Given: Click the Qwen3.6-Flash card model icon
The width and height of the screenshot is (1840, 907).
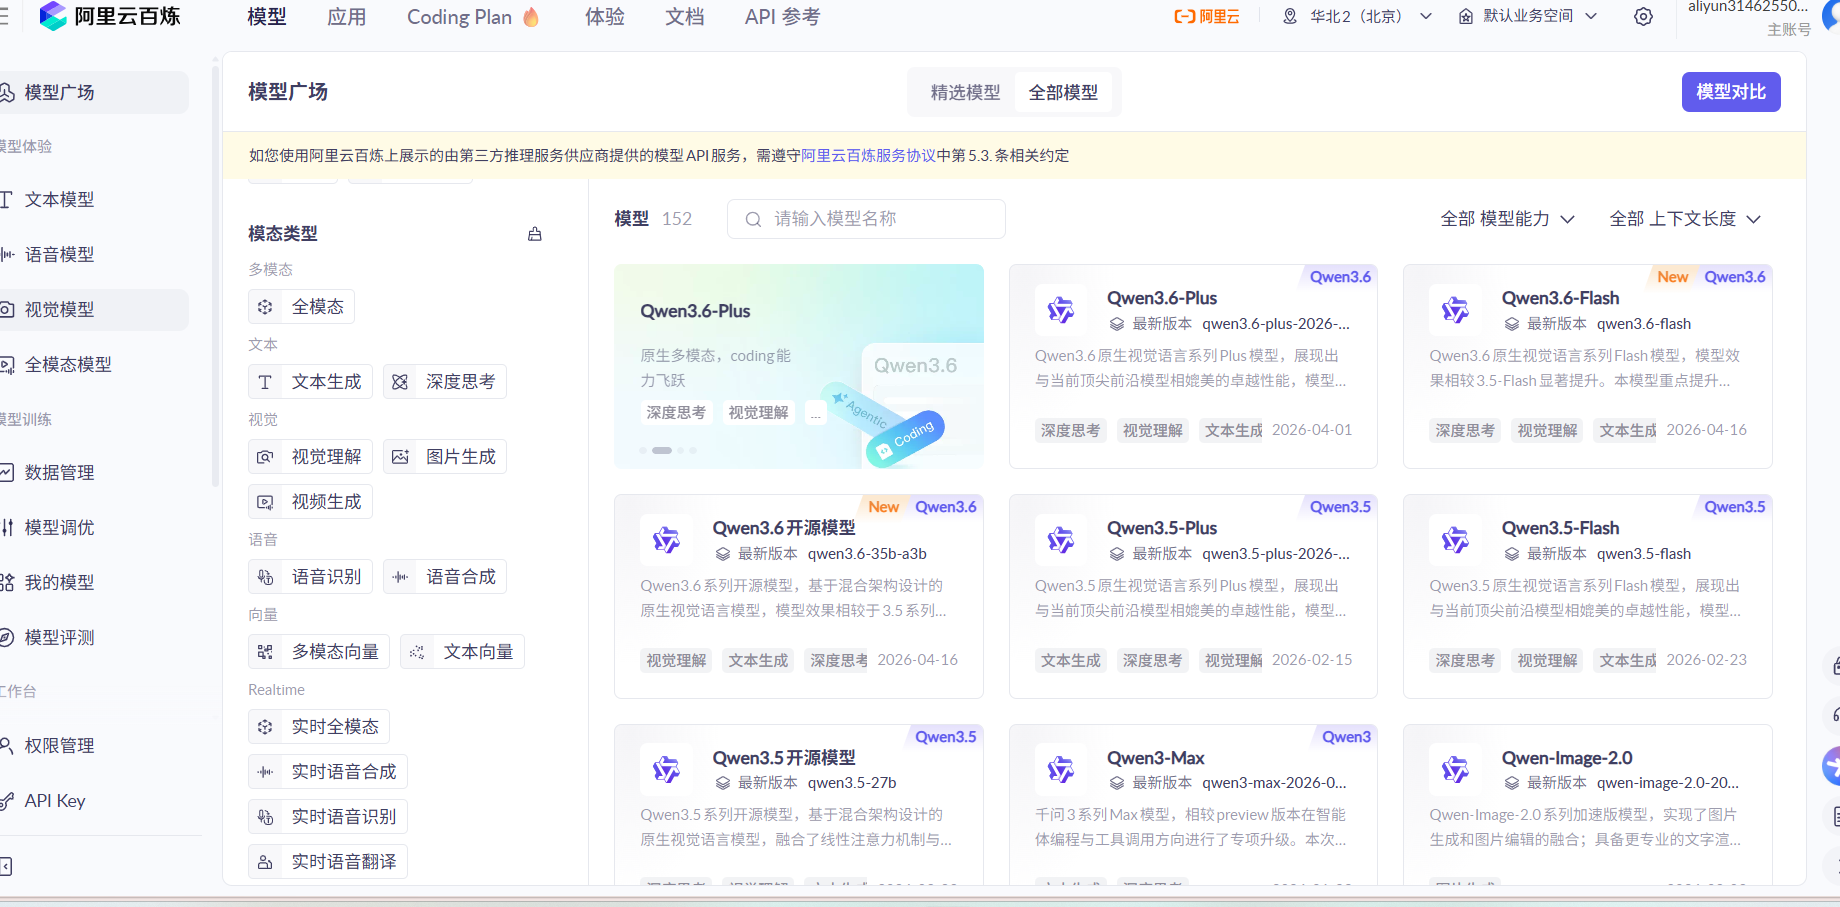Looking at the screenshot, I should pos(1455,310).
